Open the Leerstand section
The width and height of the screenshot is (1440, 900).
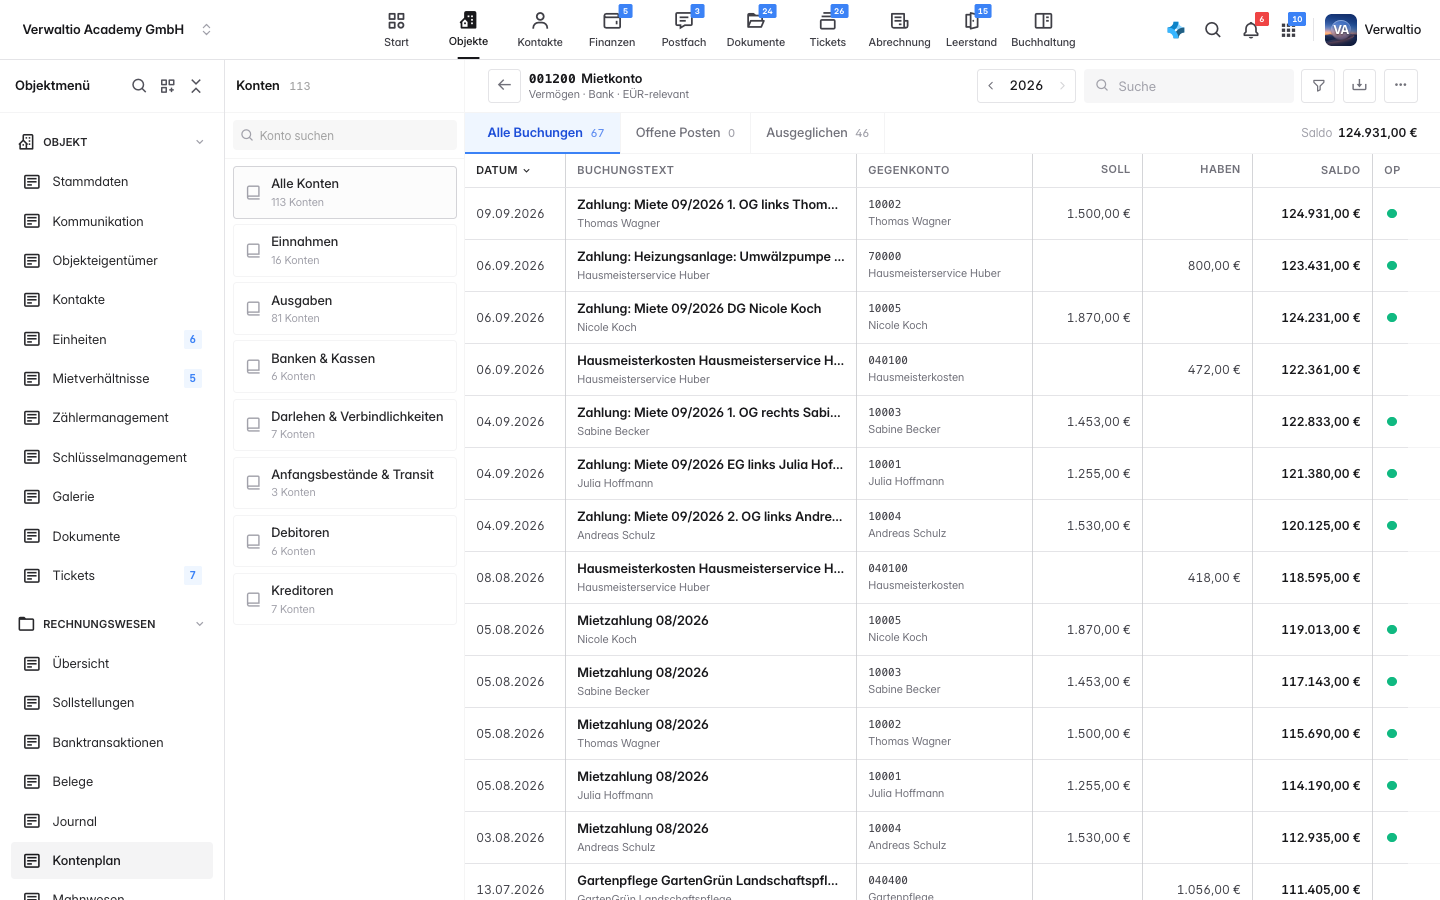[x=972, y=29]
